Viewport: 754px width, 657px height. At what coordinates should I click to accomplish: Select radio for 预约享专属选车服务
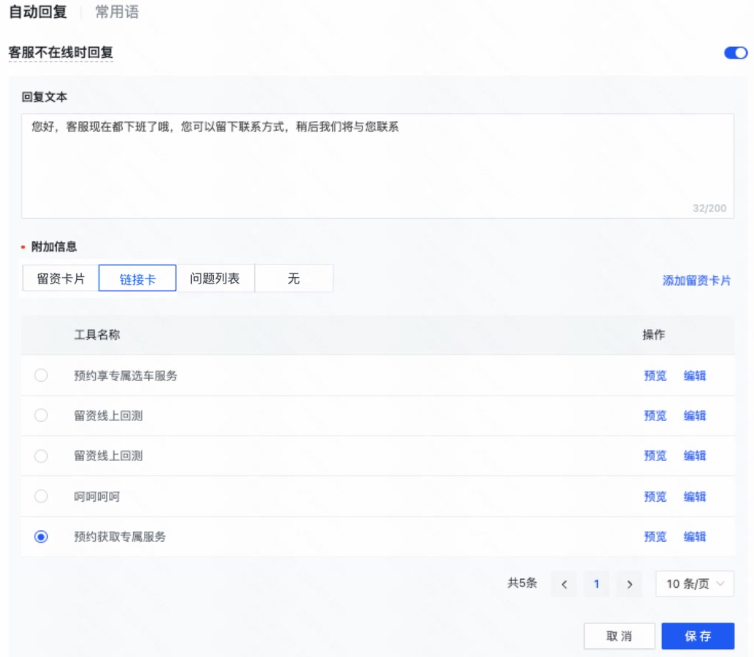[x=41, y=375]
